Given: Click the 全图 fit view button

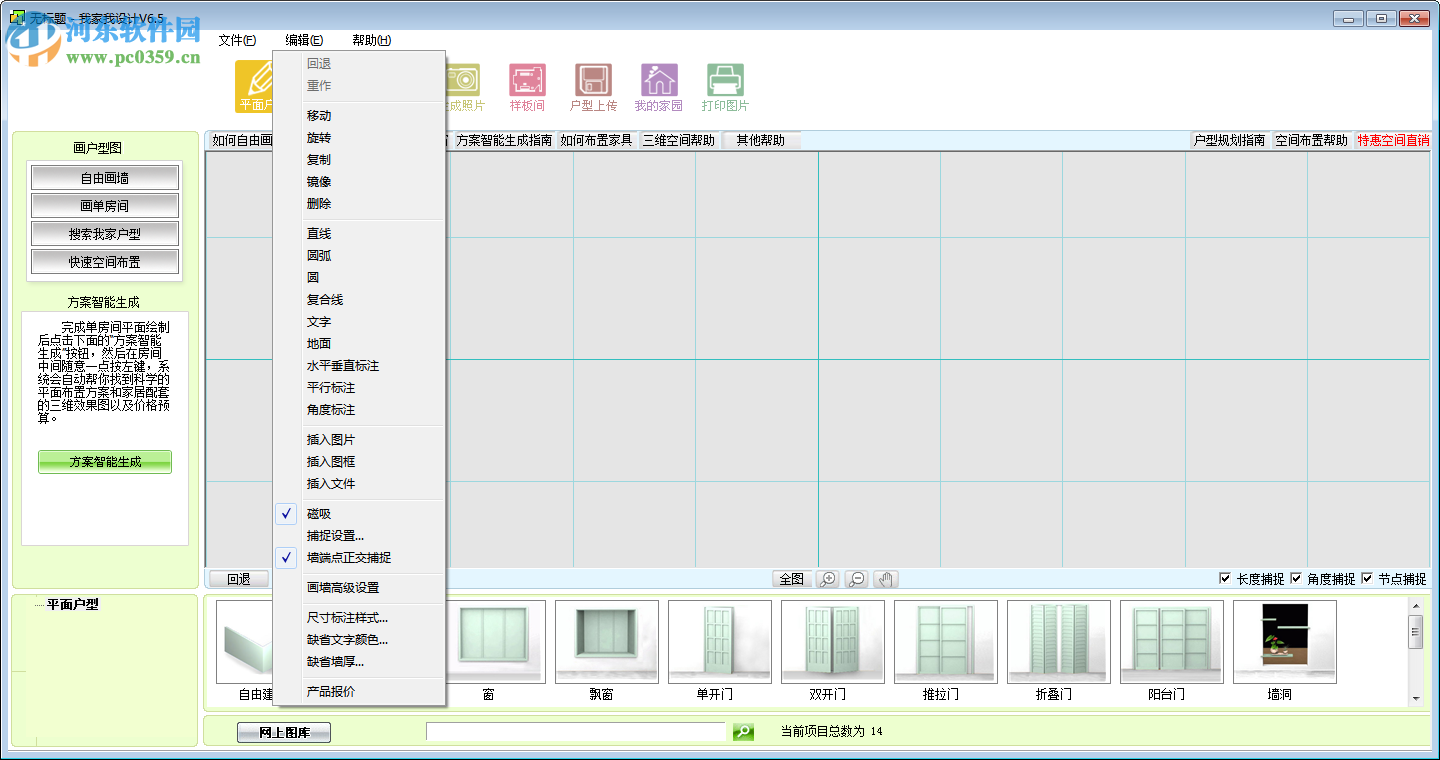Looking at the screenshot, I should (791, 579).
